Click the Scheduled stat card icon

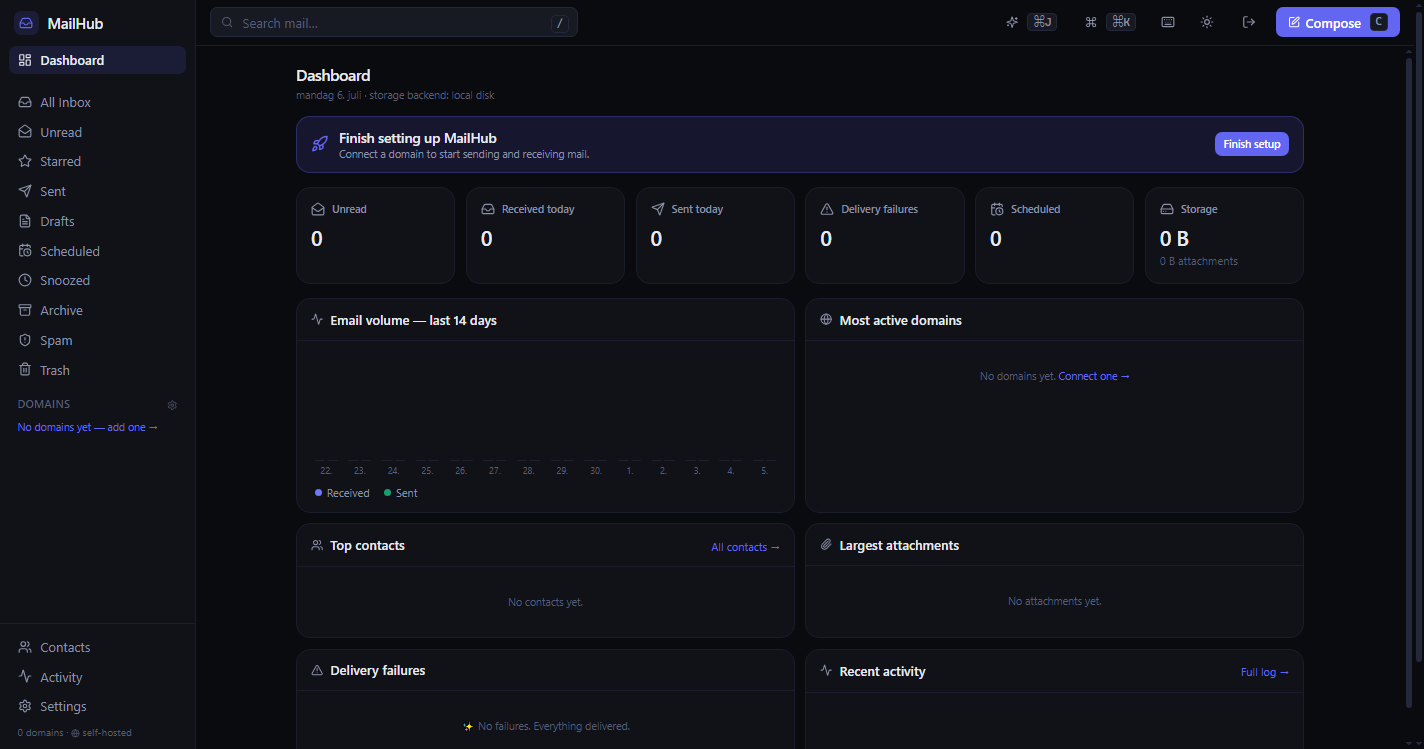click(x=997, y=209)
